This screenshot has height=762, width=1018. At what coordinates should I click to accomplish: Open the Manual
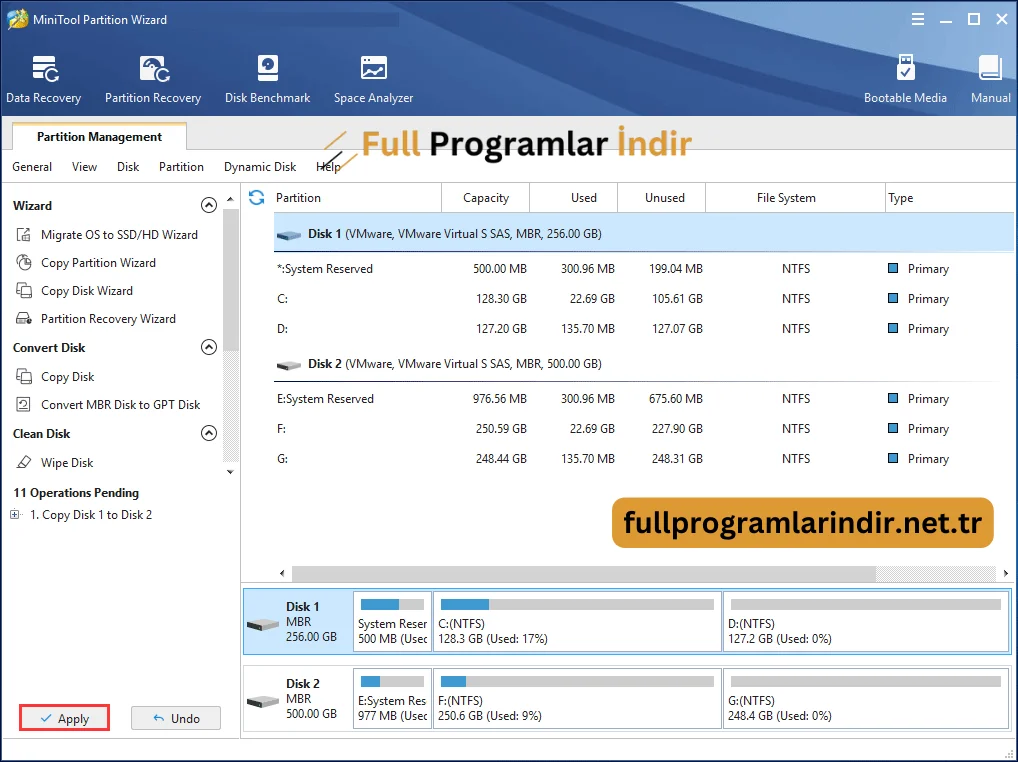tap(990, 79)
